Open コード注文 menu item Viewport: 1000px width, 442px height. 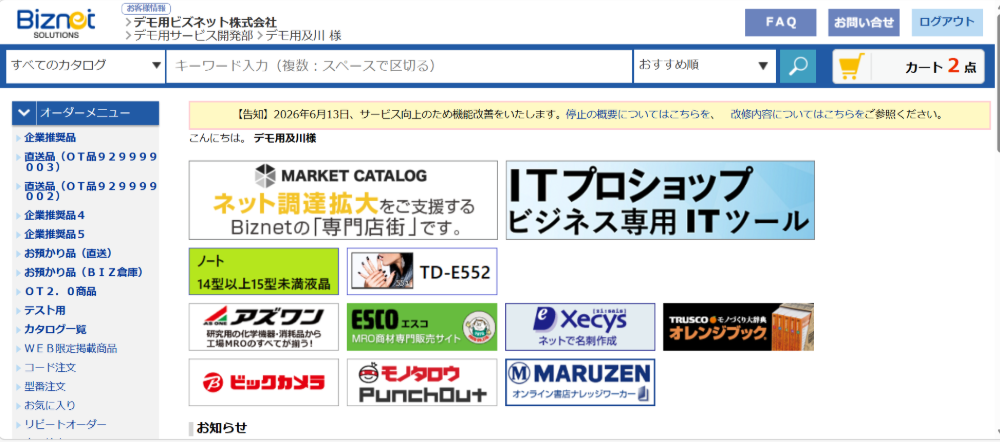pyautogui.click(x=50, y=368)
